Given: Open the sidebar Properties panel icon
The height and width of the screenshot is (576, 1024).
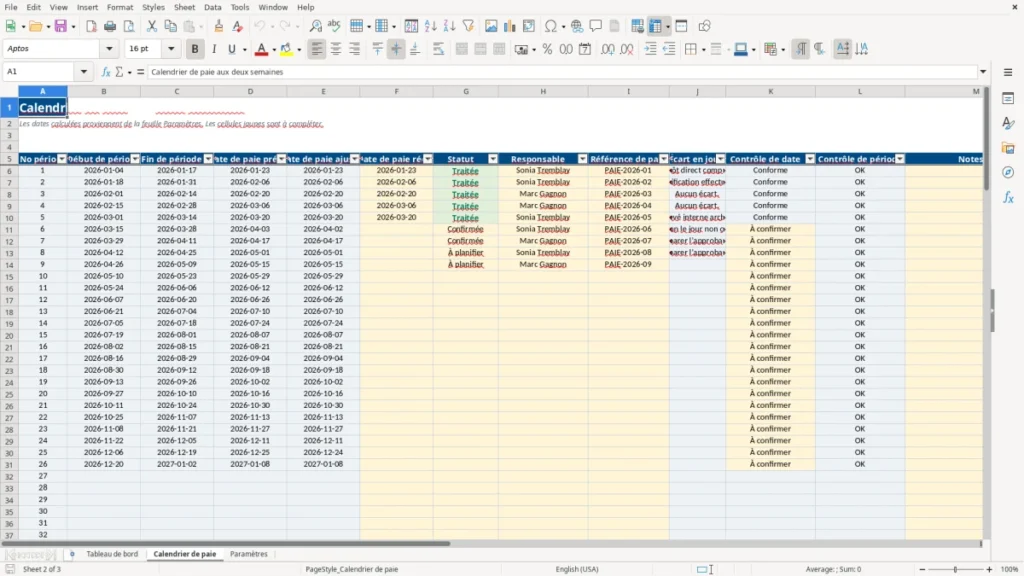Looking at the screenshot, I should 1008,99.
